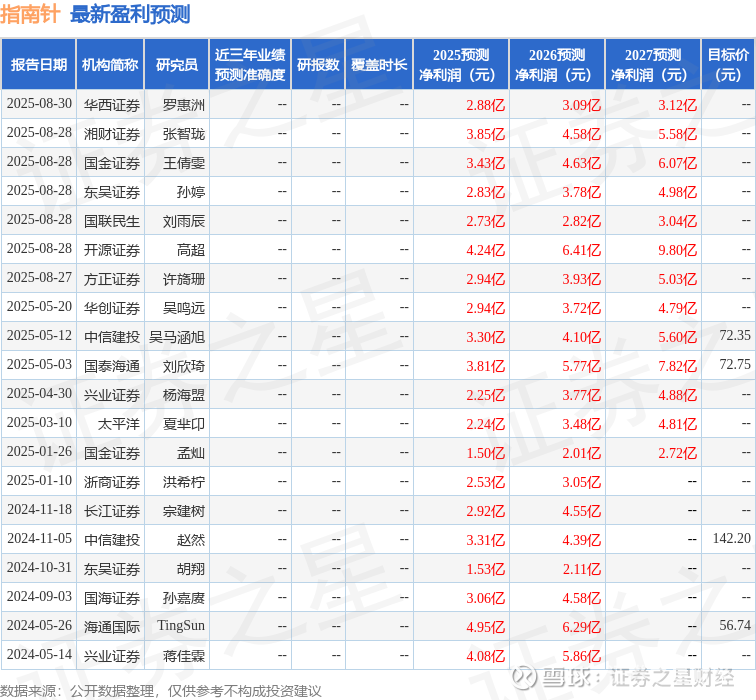Click 2.73亿 in the 国联民生 row
The height and width of the screenshot is (700, 756).
[x=486, y=221]
